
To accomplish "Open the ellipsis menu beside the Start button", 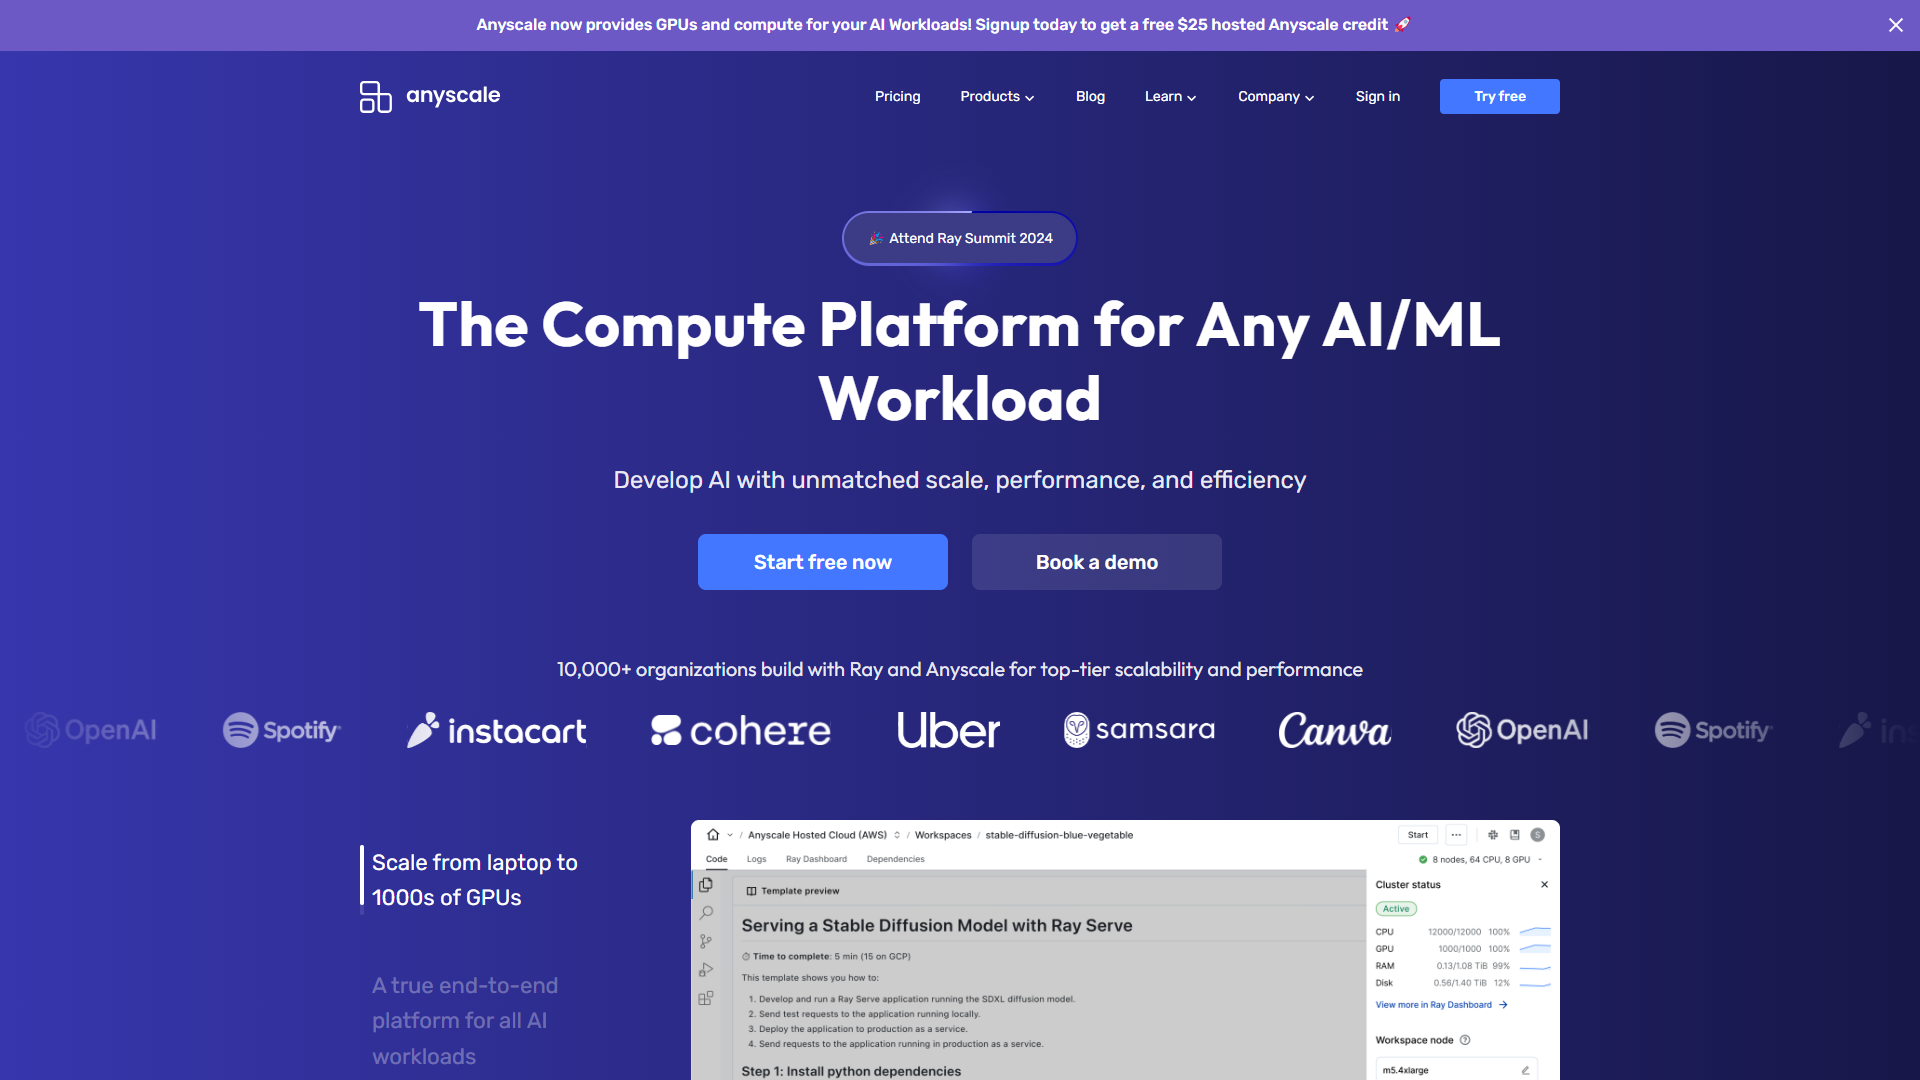I will pyautogui.click(x=1457, y=834).
